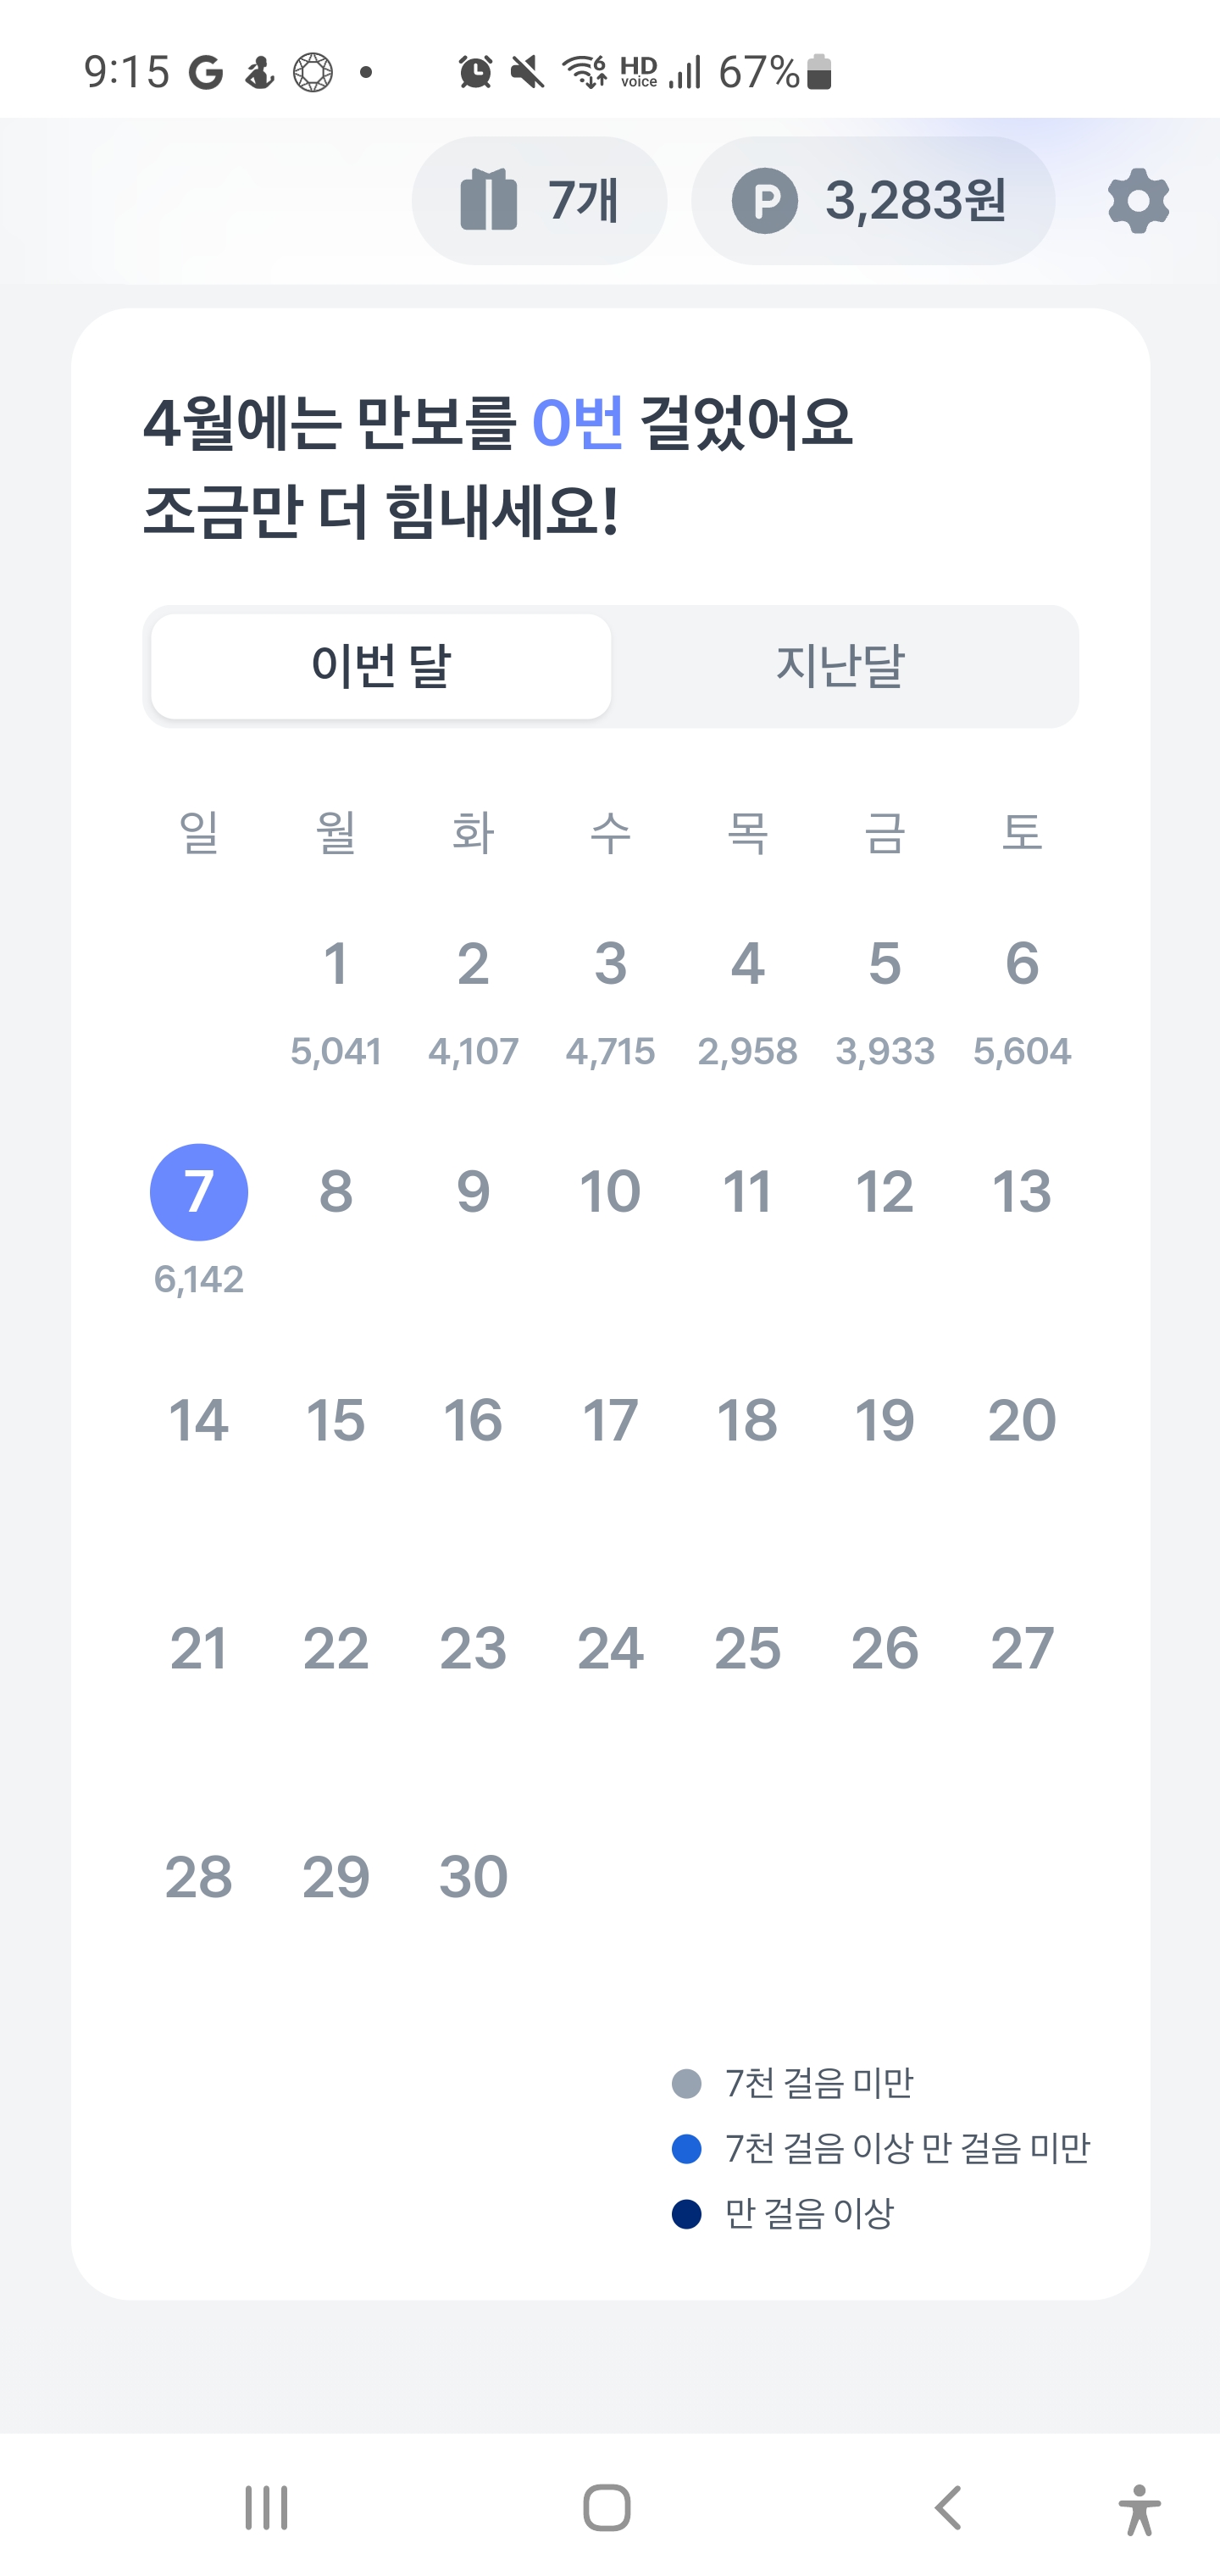Tap the accessibility figure icon

coord(1139,2509)
